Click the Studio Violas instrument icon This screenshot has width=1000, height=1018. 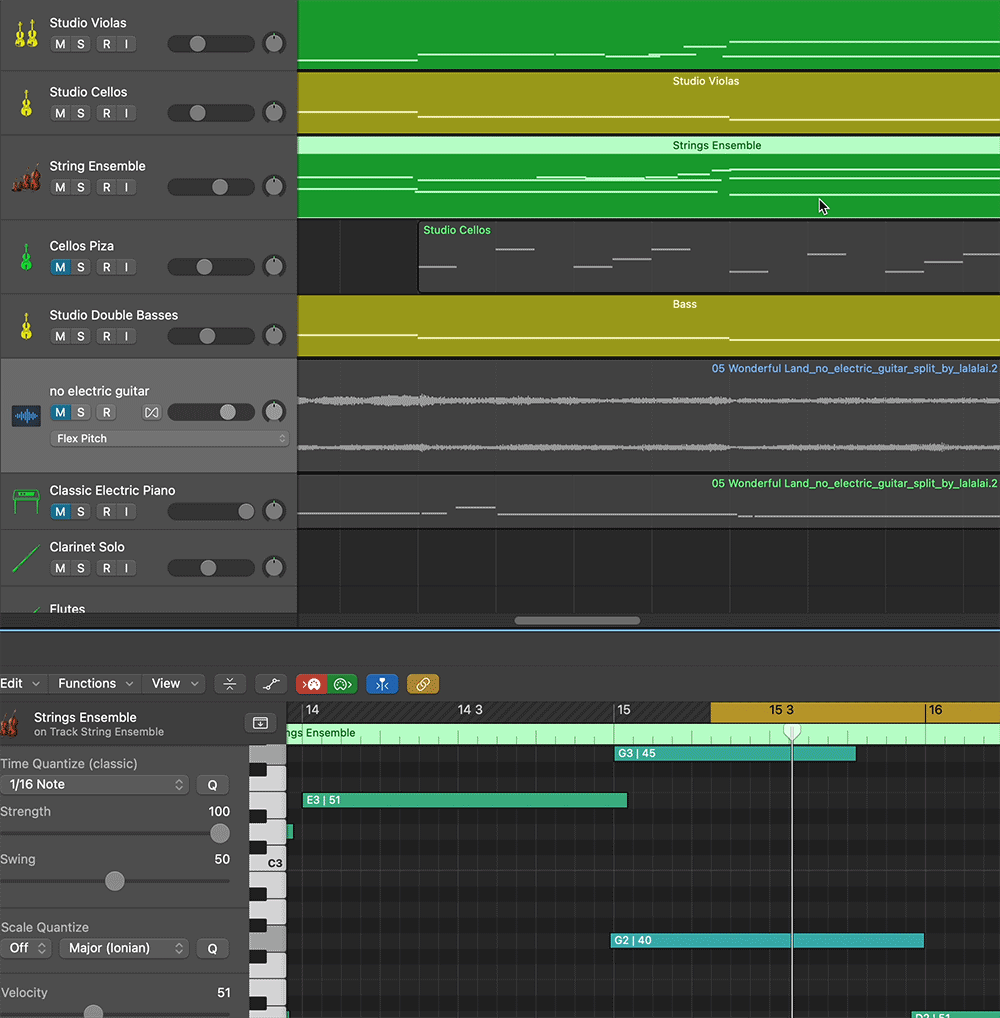coord(26,33)
